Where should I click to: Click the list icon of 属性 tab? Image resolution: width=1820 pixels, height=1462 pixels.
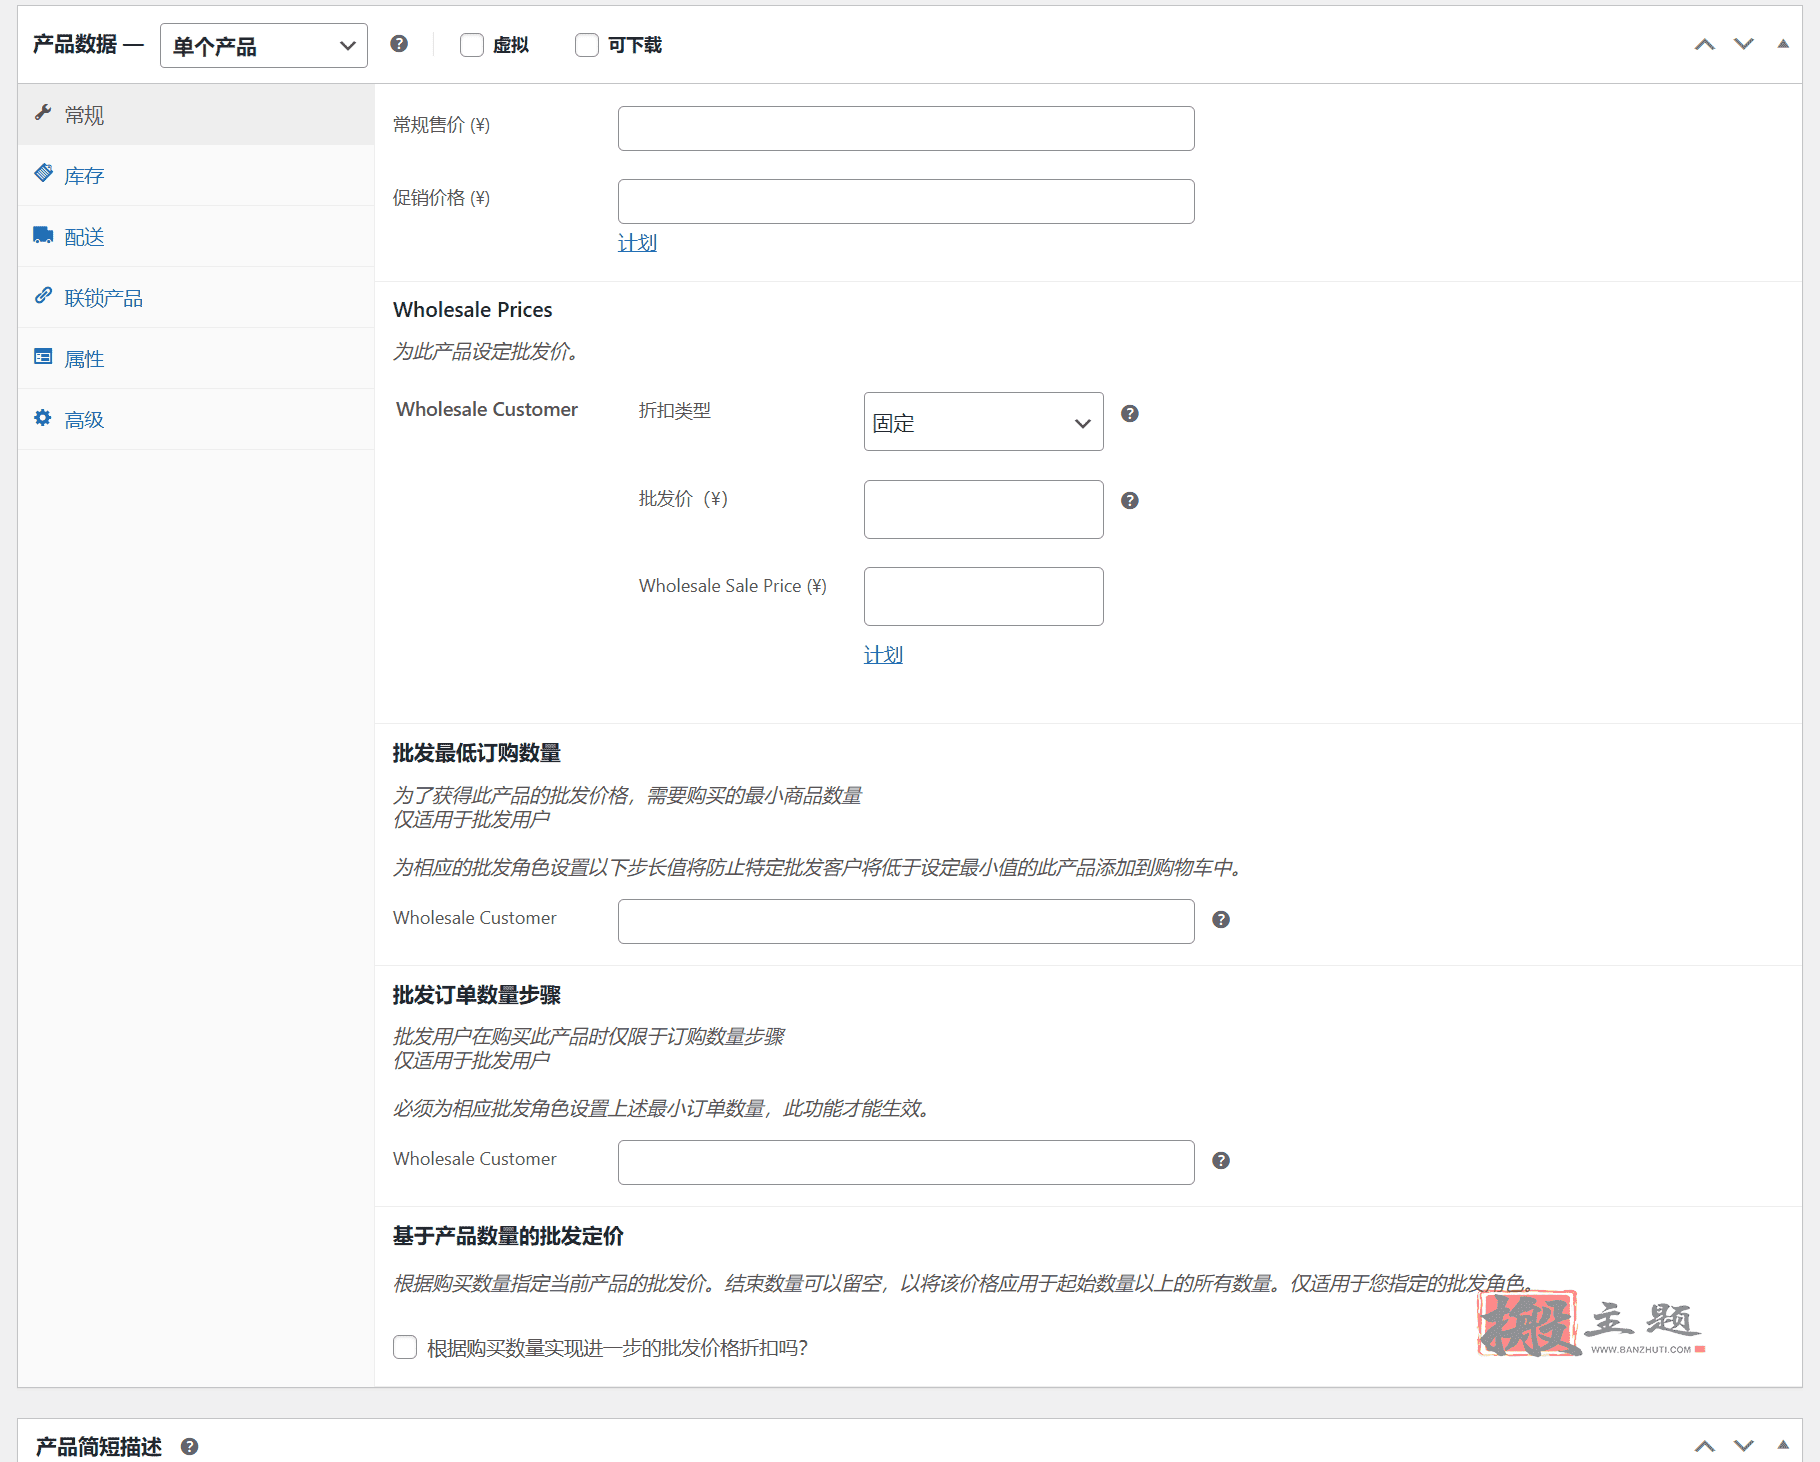tap(43, 357)
